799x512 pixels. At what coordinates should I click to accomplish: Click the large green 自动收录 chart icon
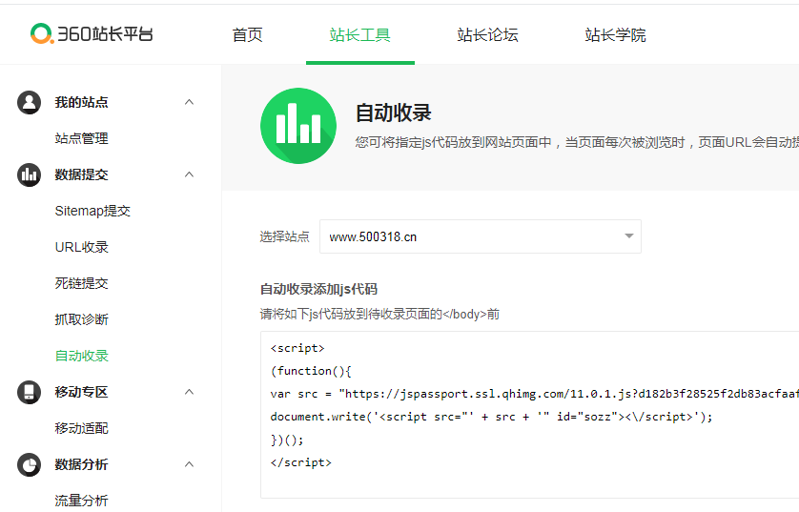(298, 126)
